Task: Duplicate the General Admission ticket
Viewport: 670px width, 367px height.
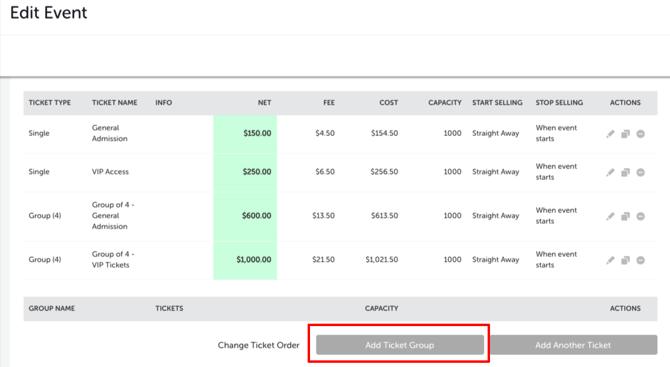Action: [x=625, y=134]
